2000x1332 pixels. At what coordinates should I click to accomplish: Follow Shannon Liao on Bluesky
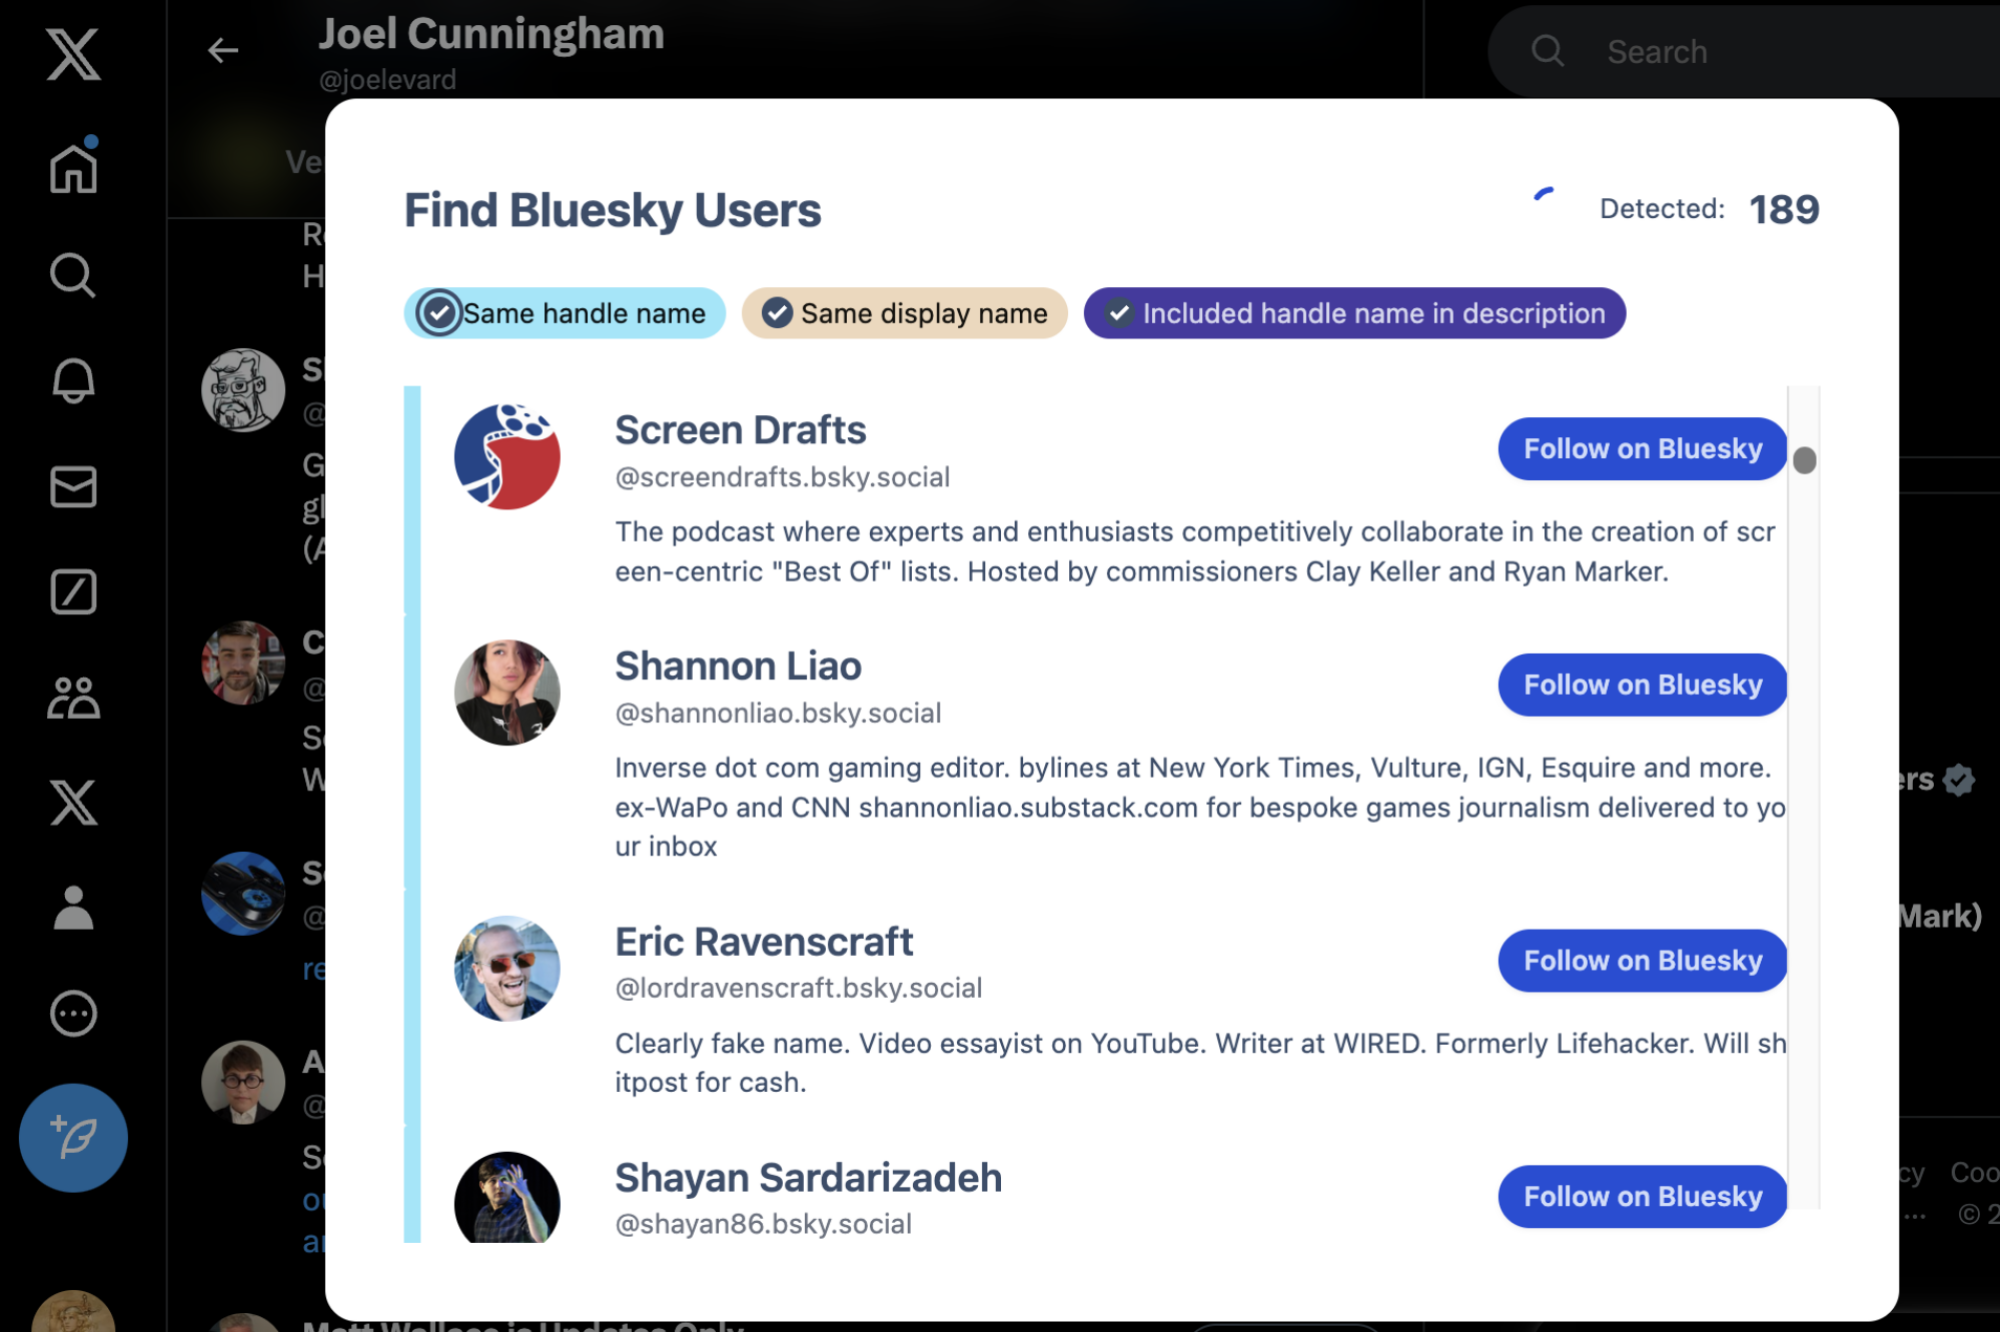coord(1640,684)
